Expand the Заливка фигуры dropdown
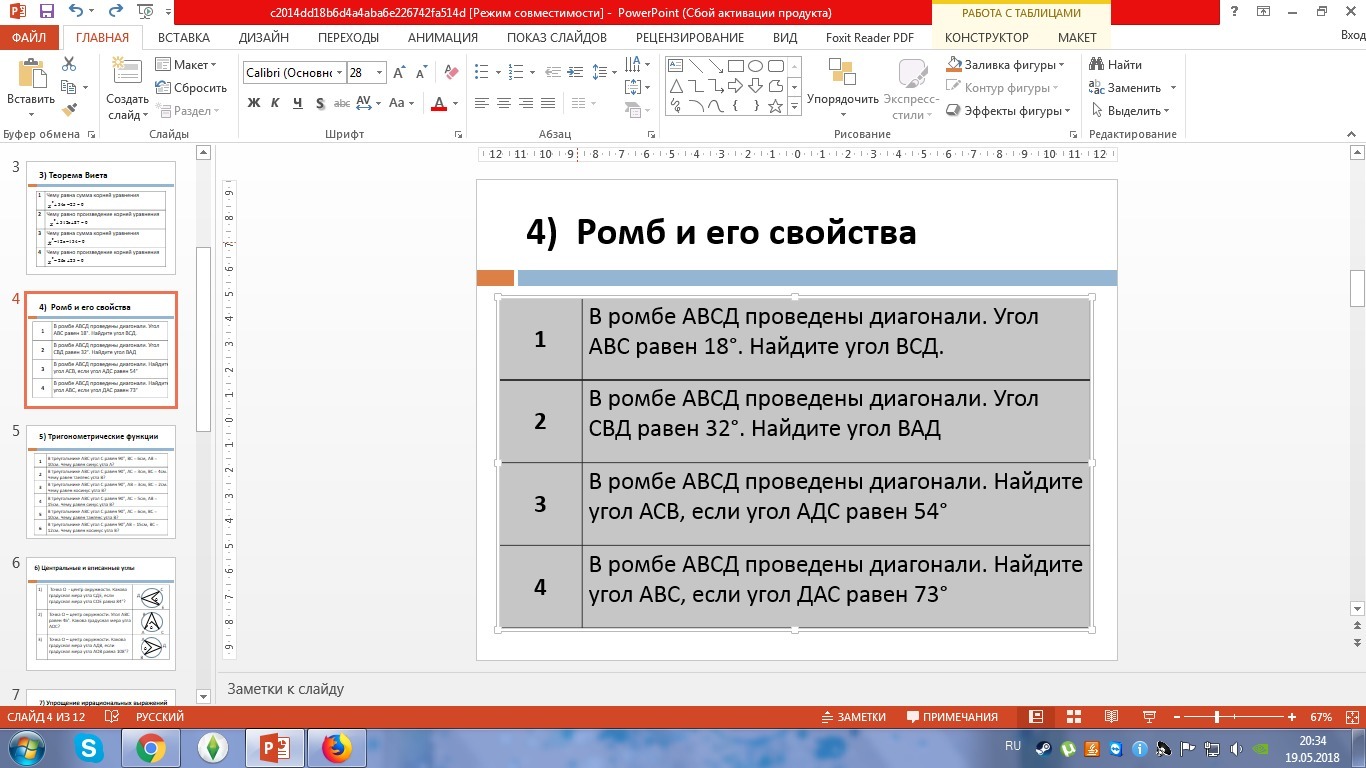Image resolution: width=1366 pixels, height=768 pixels. (1061, 65)
